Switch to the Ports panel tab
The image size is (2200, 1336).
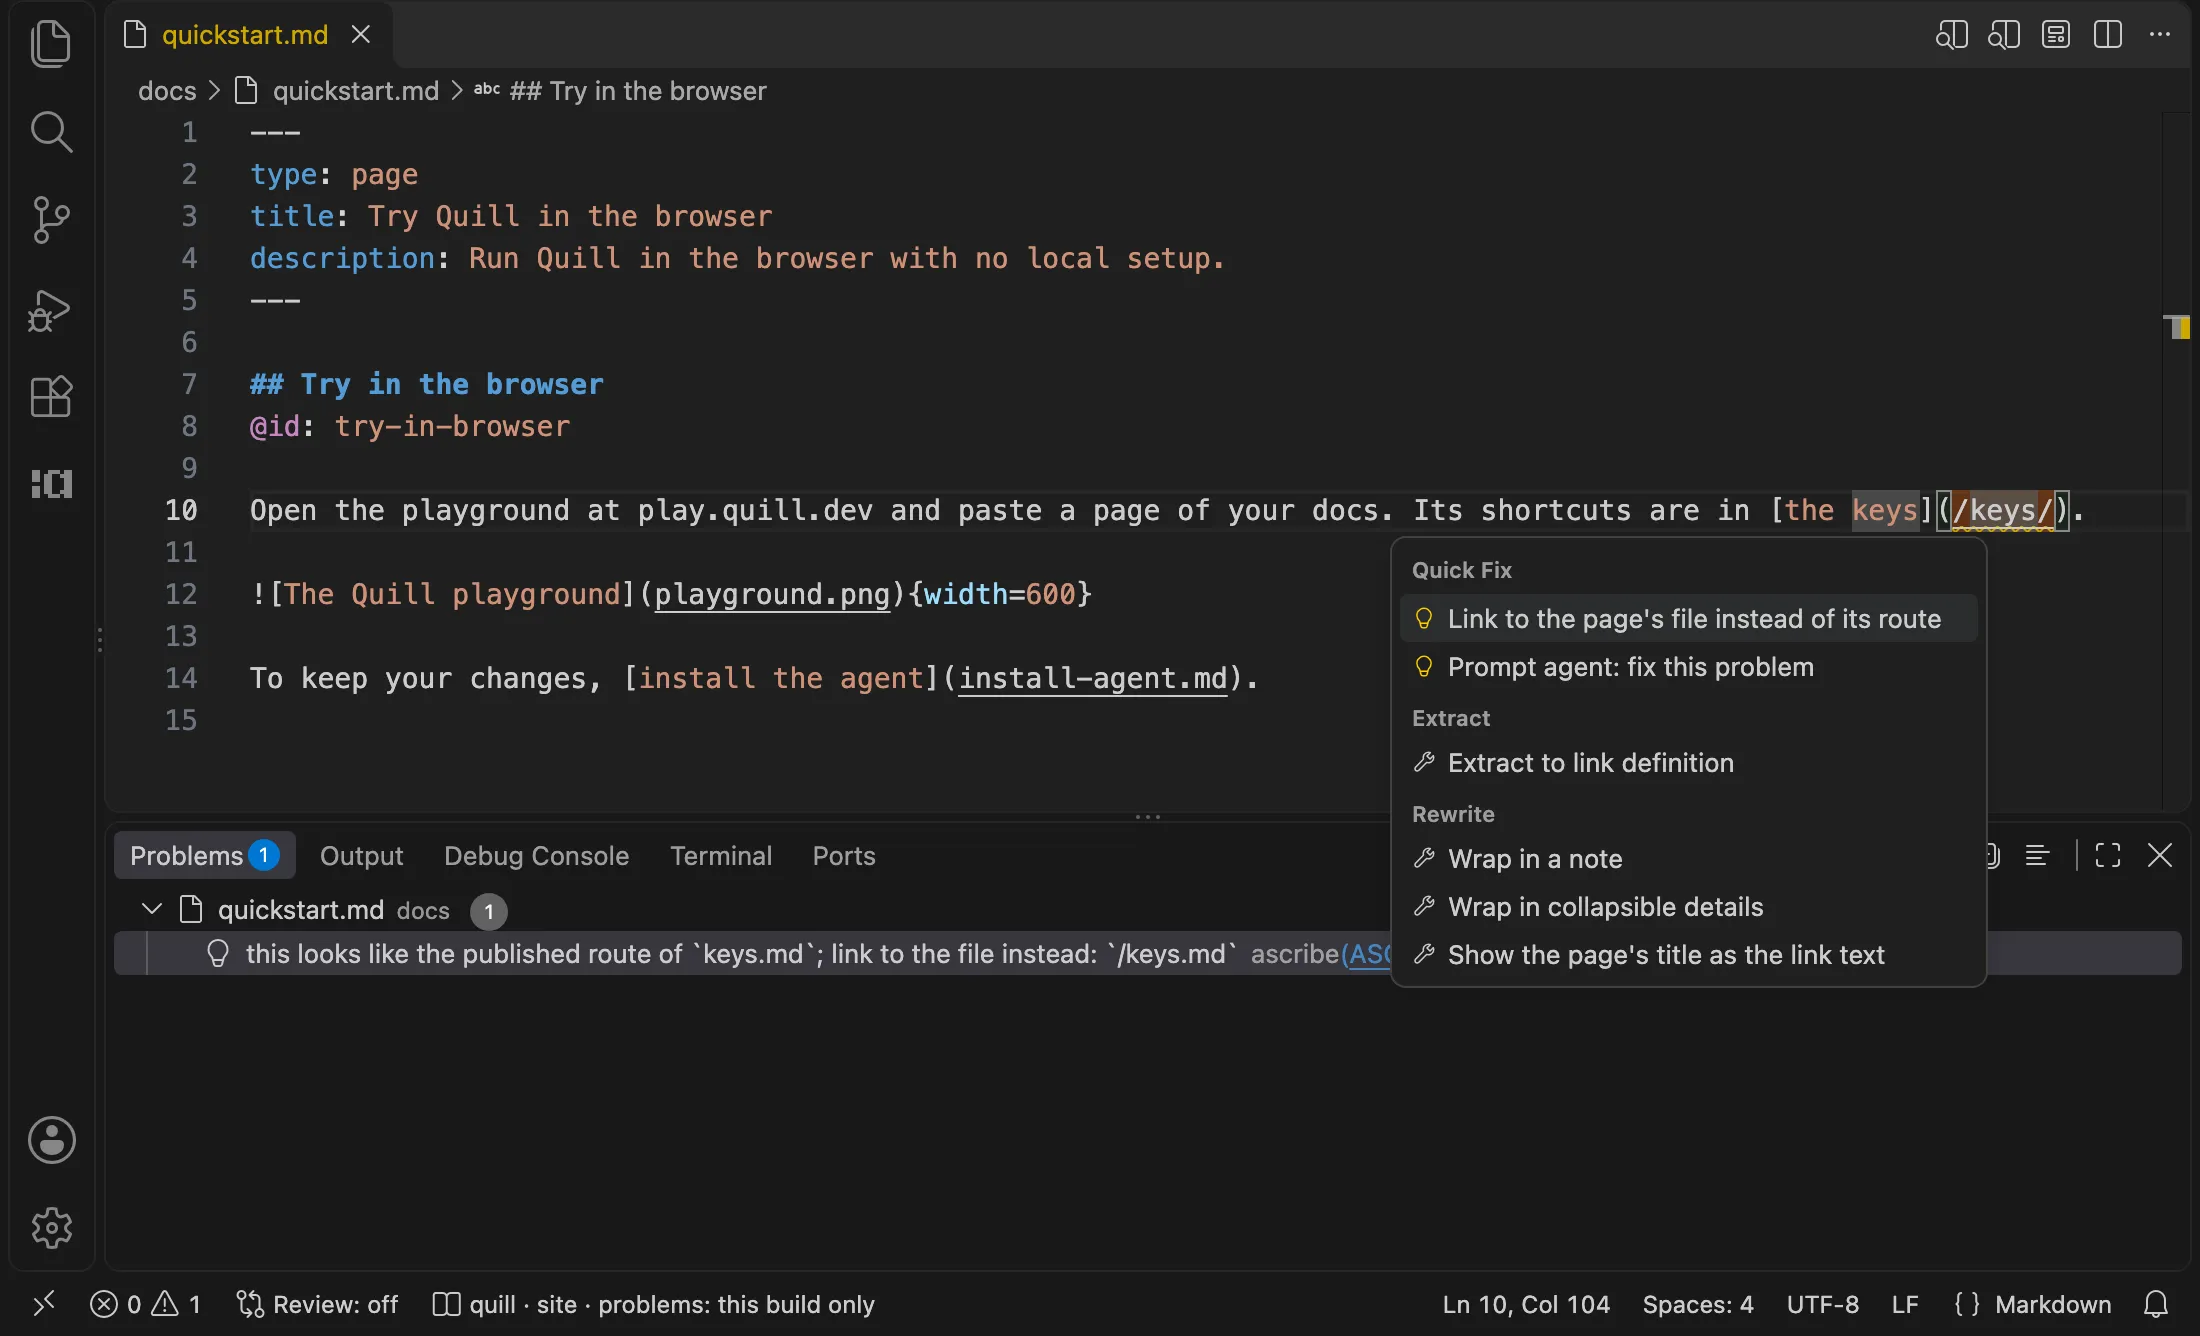843,856
